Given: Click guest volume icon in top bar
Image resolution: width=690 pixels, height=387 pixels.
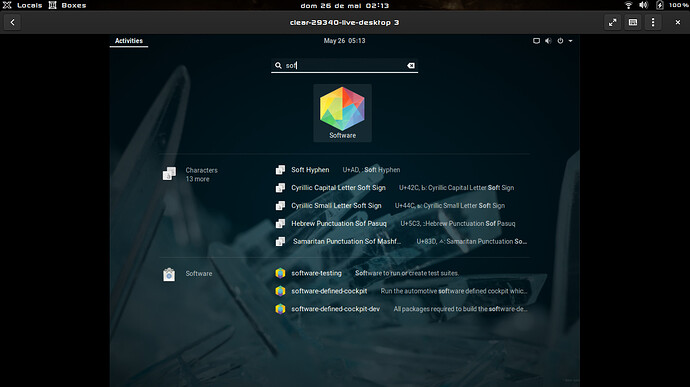Looking at the screenshot, I should tap(548, 41).
